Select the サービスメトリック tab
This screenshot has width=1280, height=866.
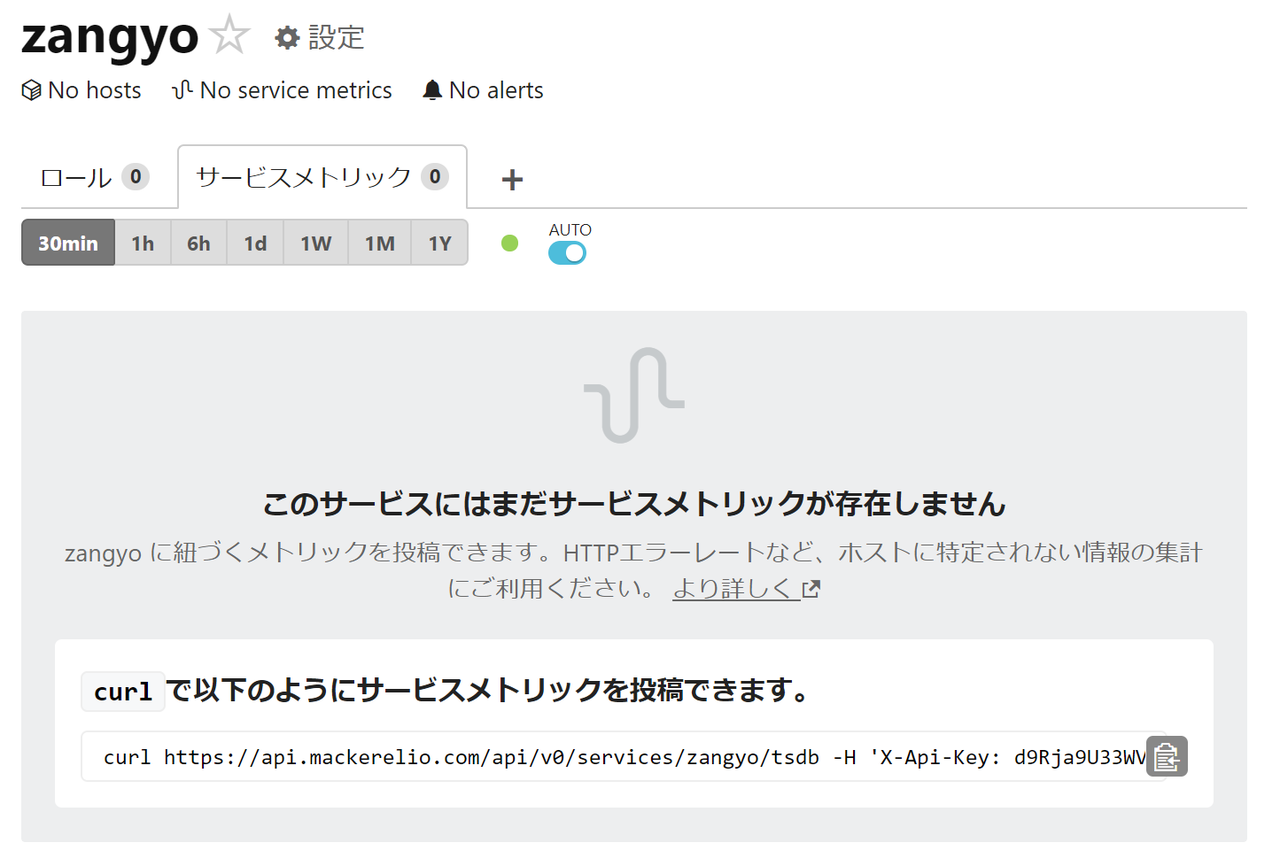pos(322,177)
